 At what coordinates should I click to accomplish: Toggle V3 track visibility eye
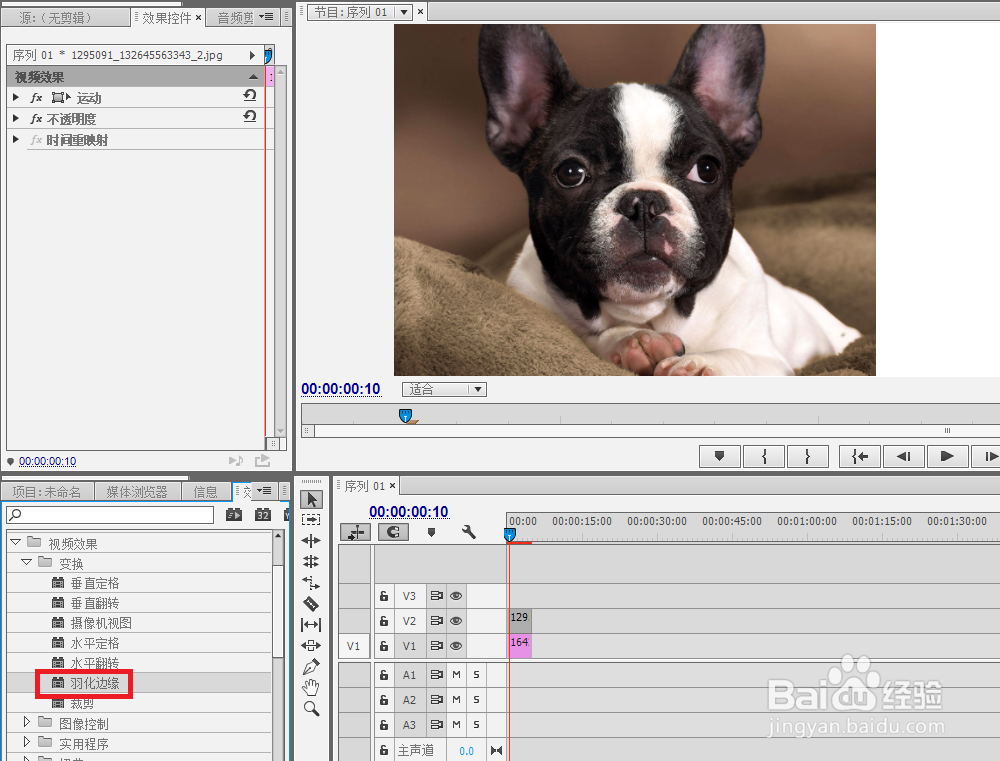[455, 596]
